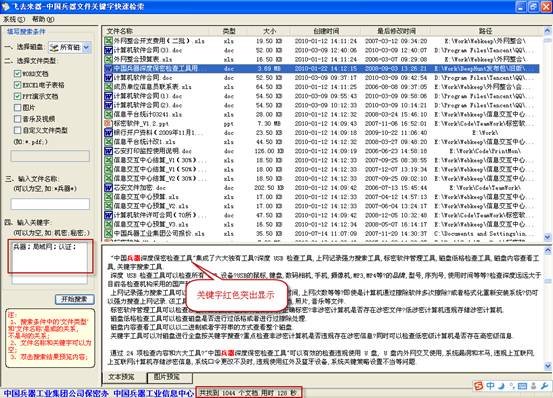Open the wrench settings icon in IME bar

544,386
